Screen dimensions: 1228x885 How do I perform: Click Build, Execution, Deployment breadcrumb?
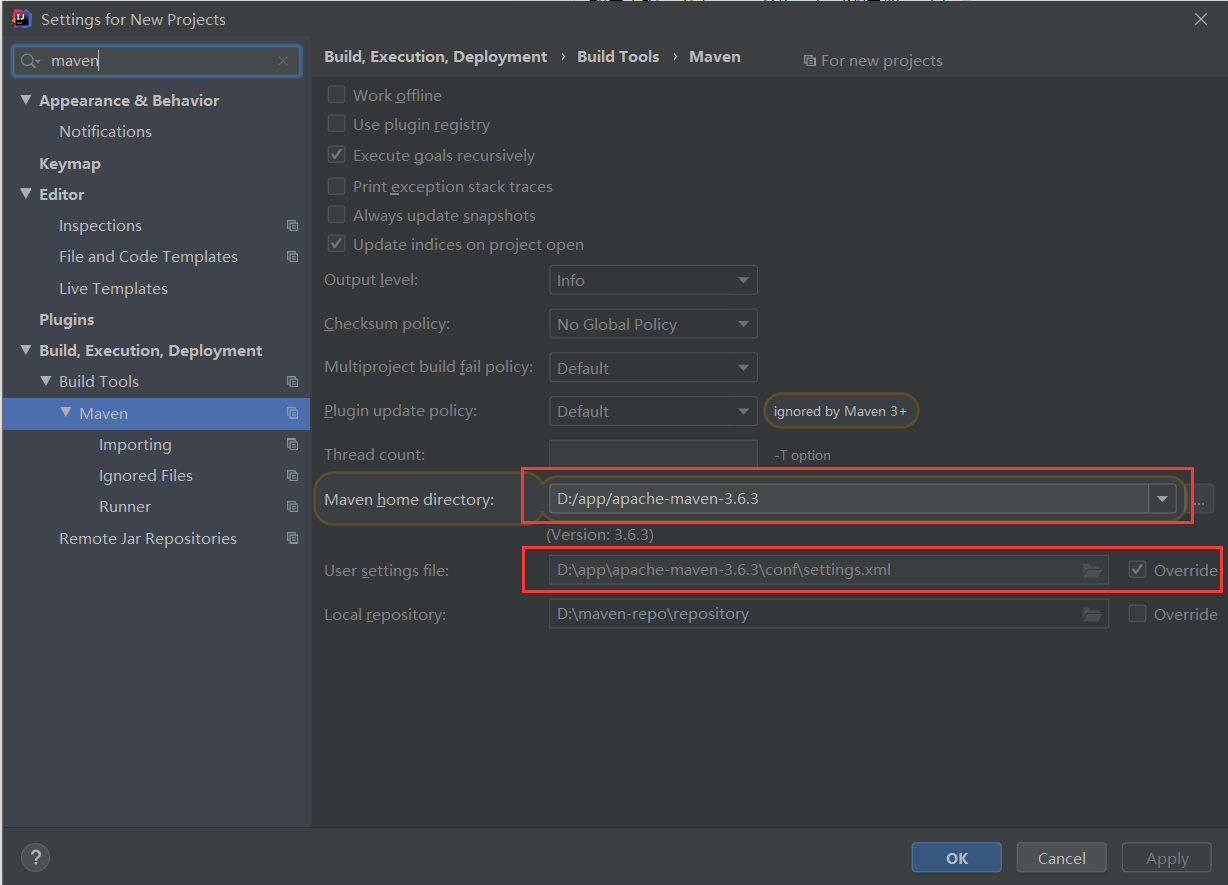coord(436,56)
